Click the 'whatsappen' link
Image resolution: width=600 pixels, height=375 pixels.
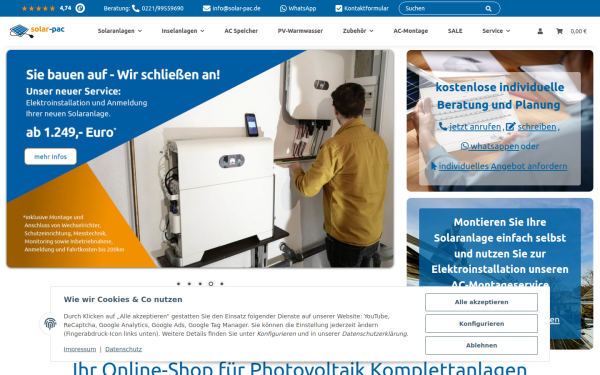point(494,146)
